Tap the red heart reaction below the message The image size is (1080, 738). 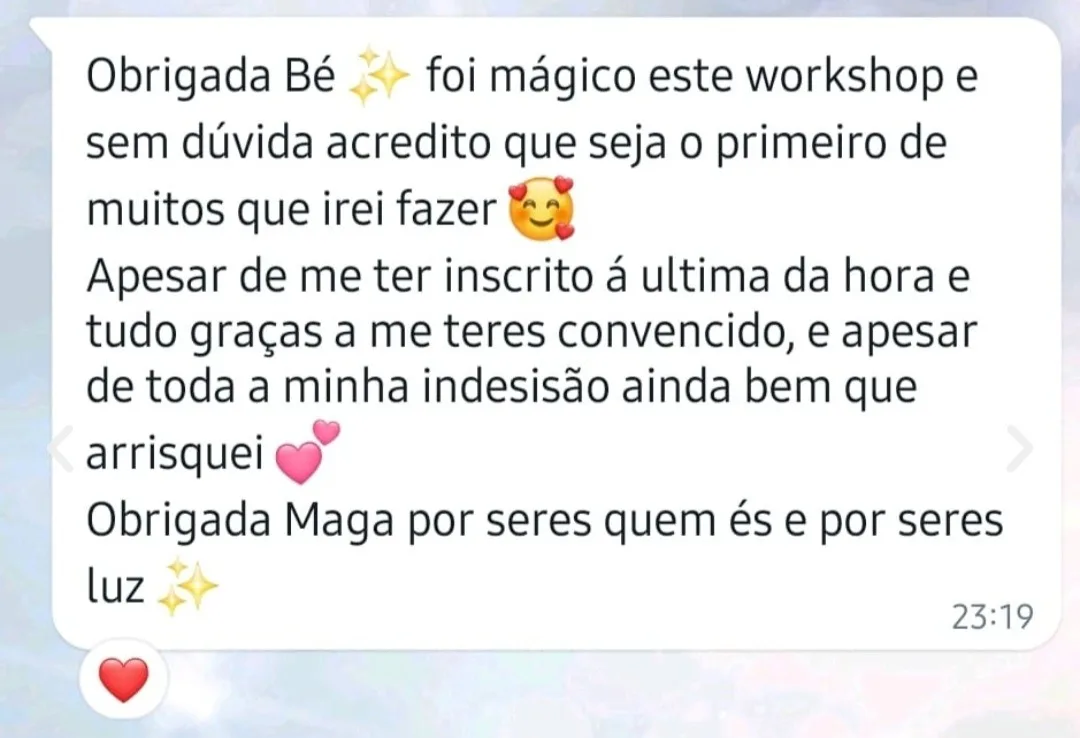(x=123, y=679)
